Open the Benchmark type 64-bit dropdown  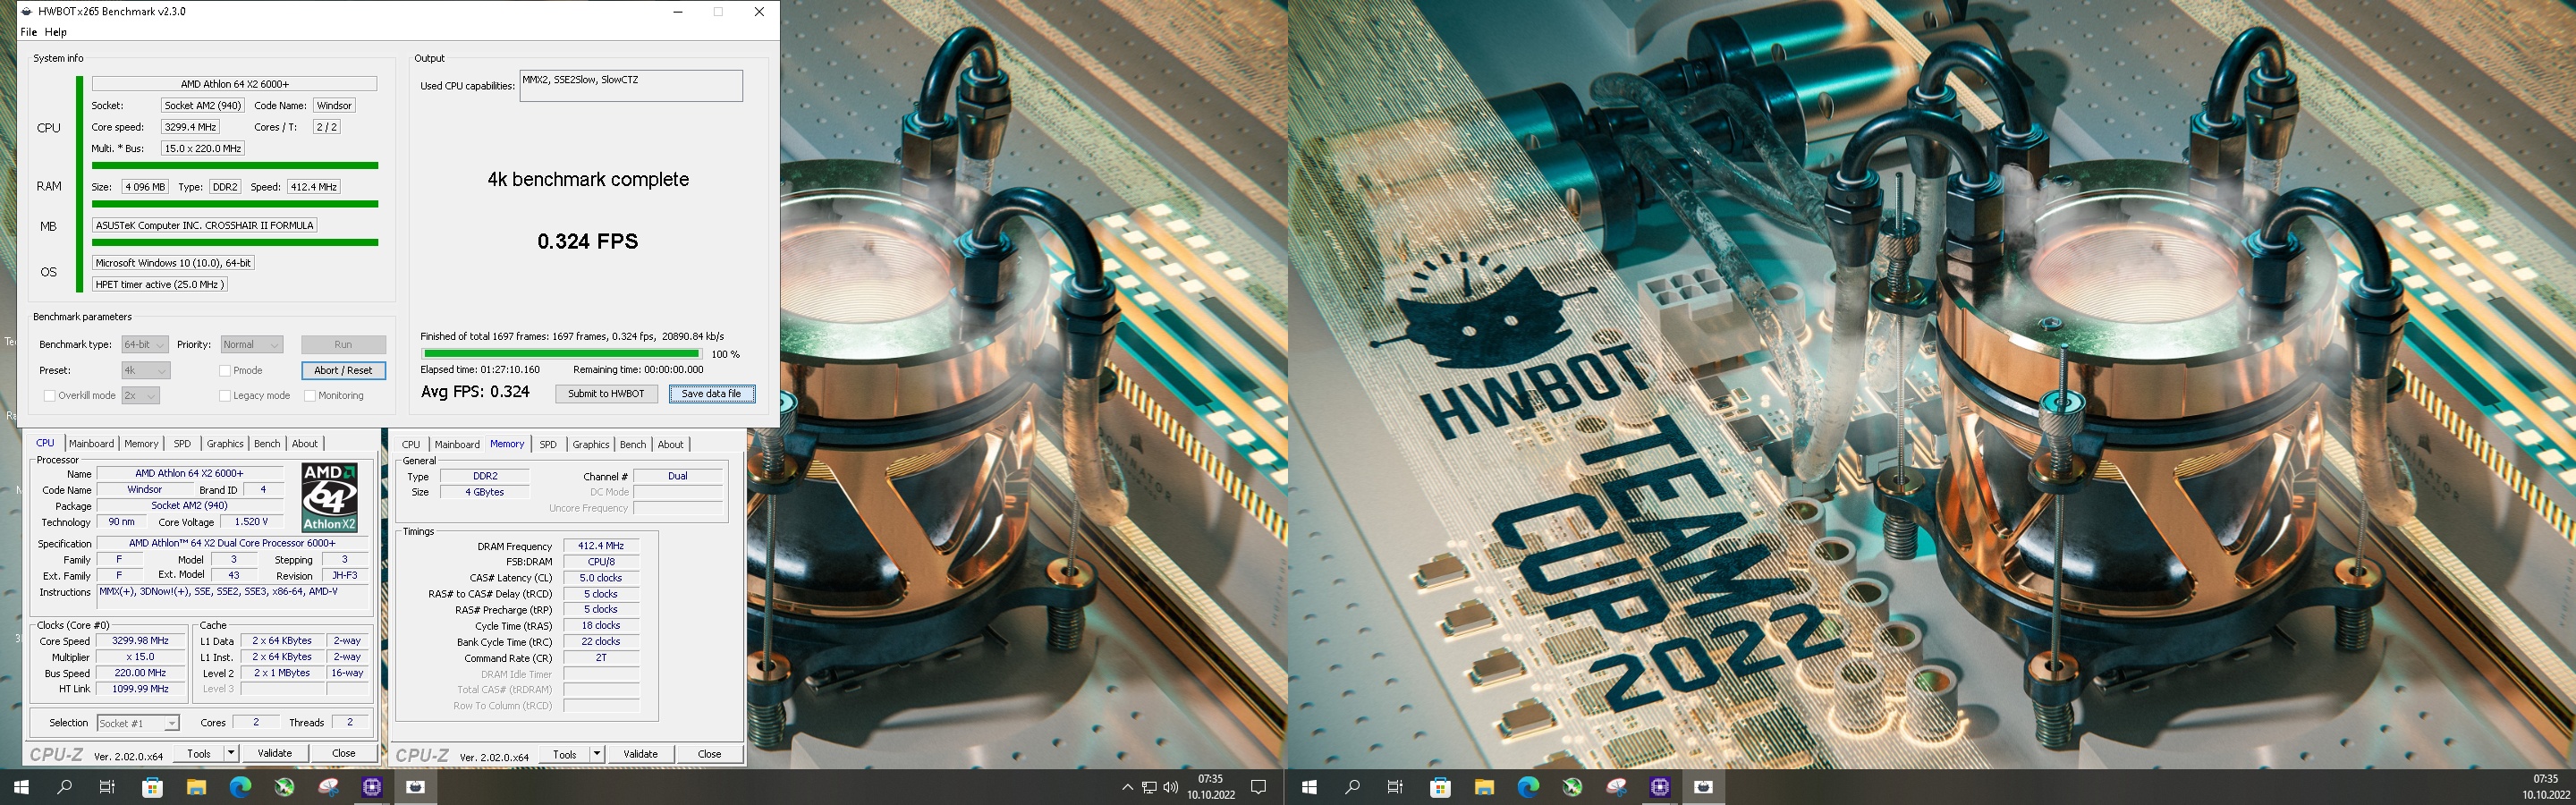pos(144,344)
